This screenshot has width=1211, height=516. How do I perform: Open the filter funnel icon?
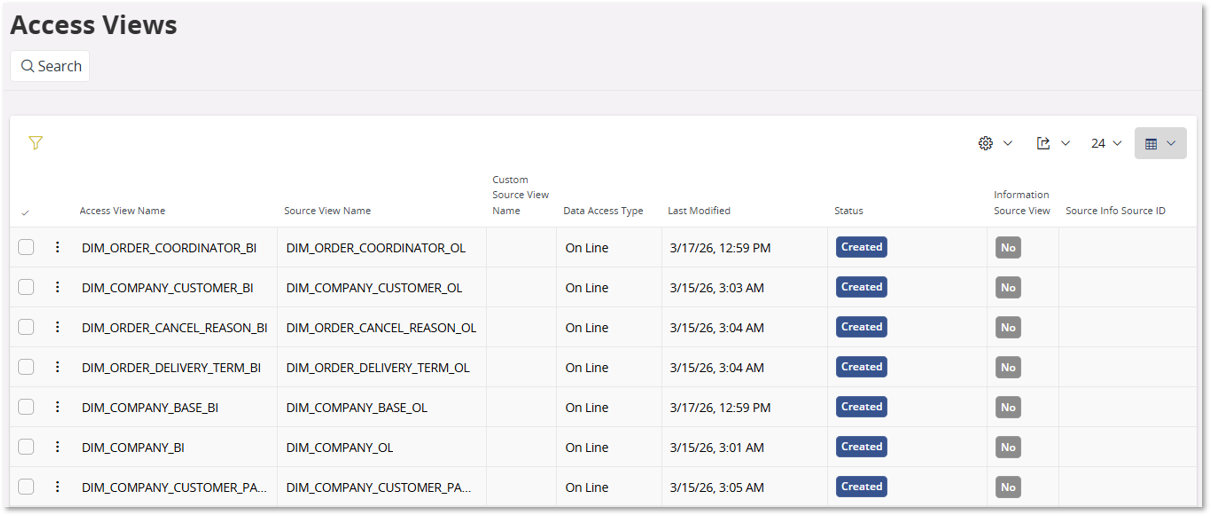click(36, 143)
